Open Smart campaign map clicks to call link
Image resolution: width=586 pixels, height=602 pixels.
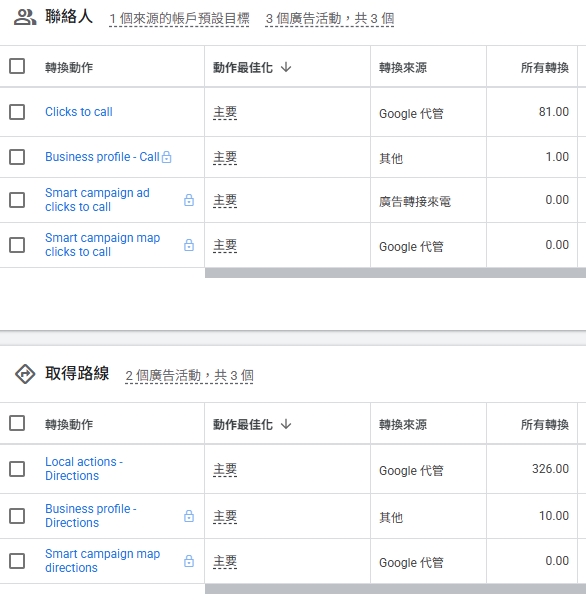(x=103, y=245)
